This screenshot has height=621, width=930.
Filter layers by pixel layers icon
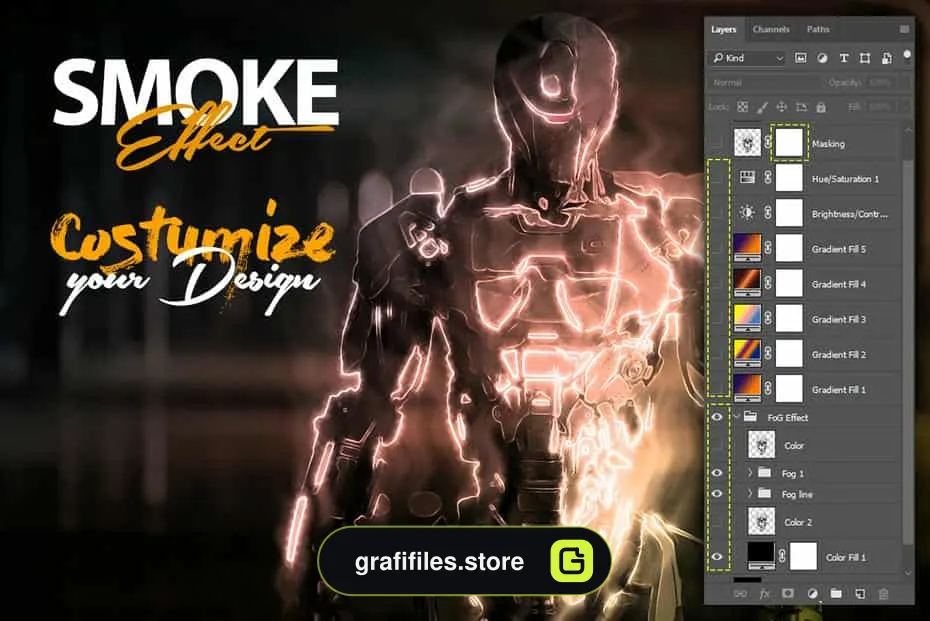point(801,58)
